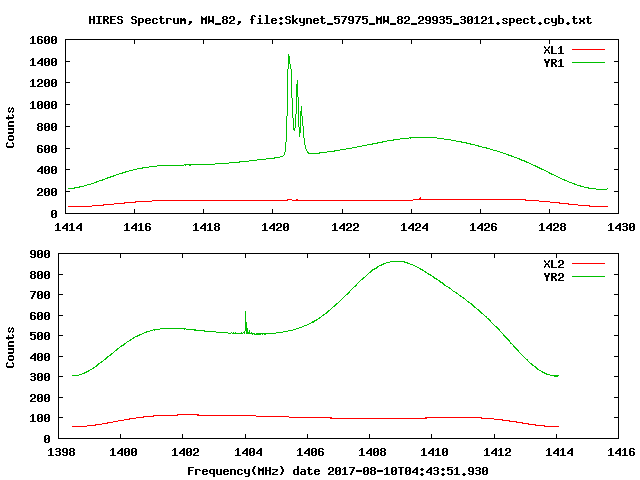Click the 1600 tick label on upper plot

click(x=43, y=40)
